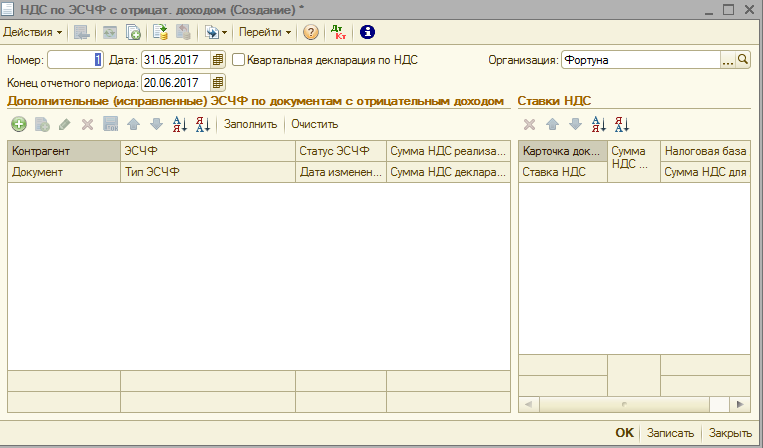Enable Квартальная декларация по НДС checkbox
Screen dimensions: 763x448
click(x=238, y=60)
